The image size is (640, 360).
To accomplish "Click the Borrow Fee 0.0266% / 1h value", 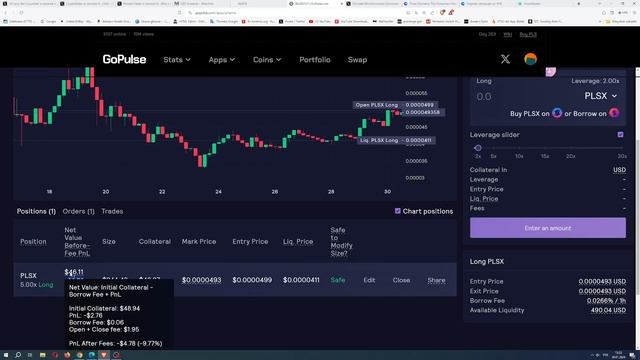I will (x=606, y=300).
